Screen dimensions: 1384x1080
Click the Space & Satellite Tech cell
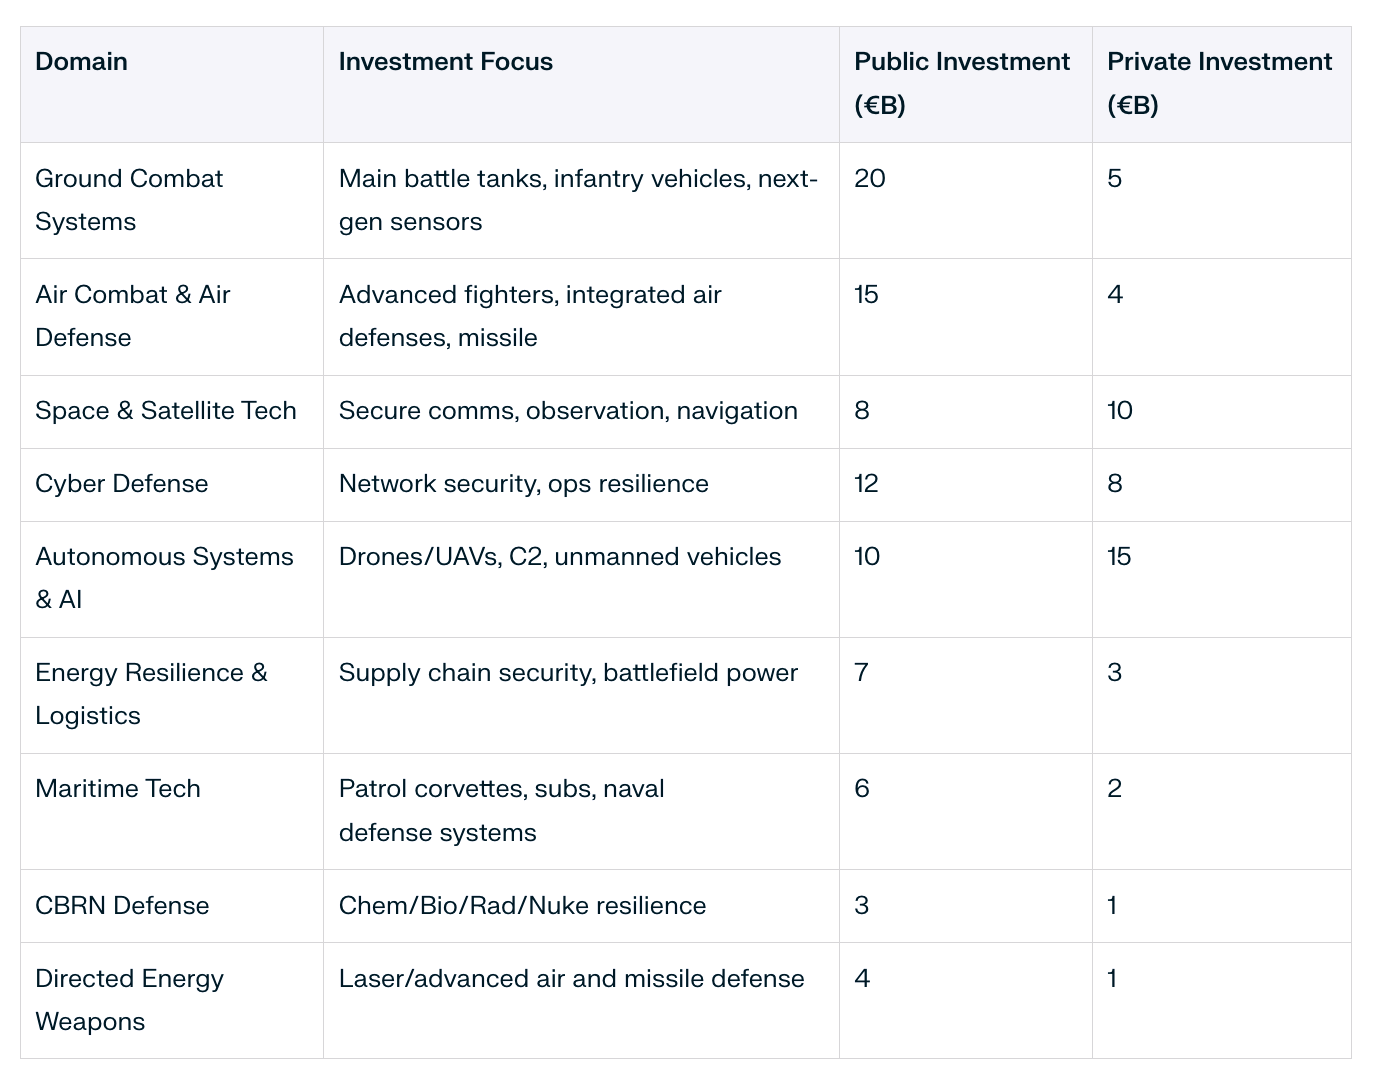pyautogui.click(x=166, y=411)
